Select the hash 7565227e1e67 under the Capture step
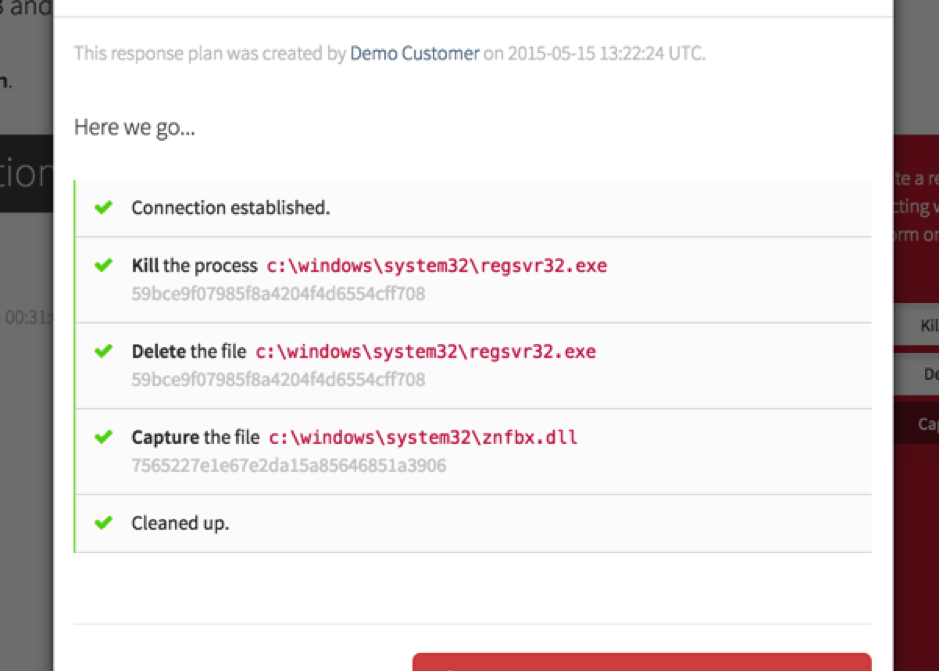The image size is (940, 671). [x=288, y=466]
